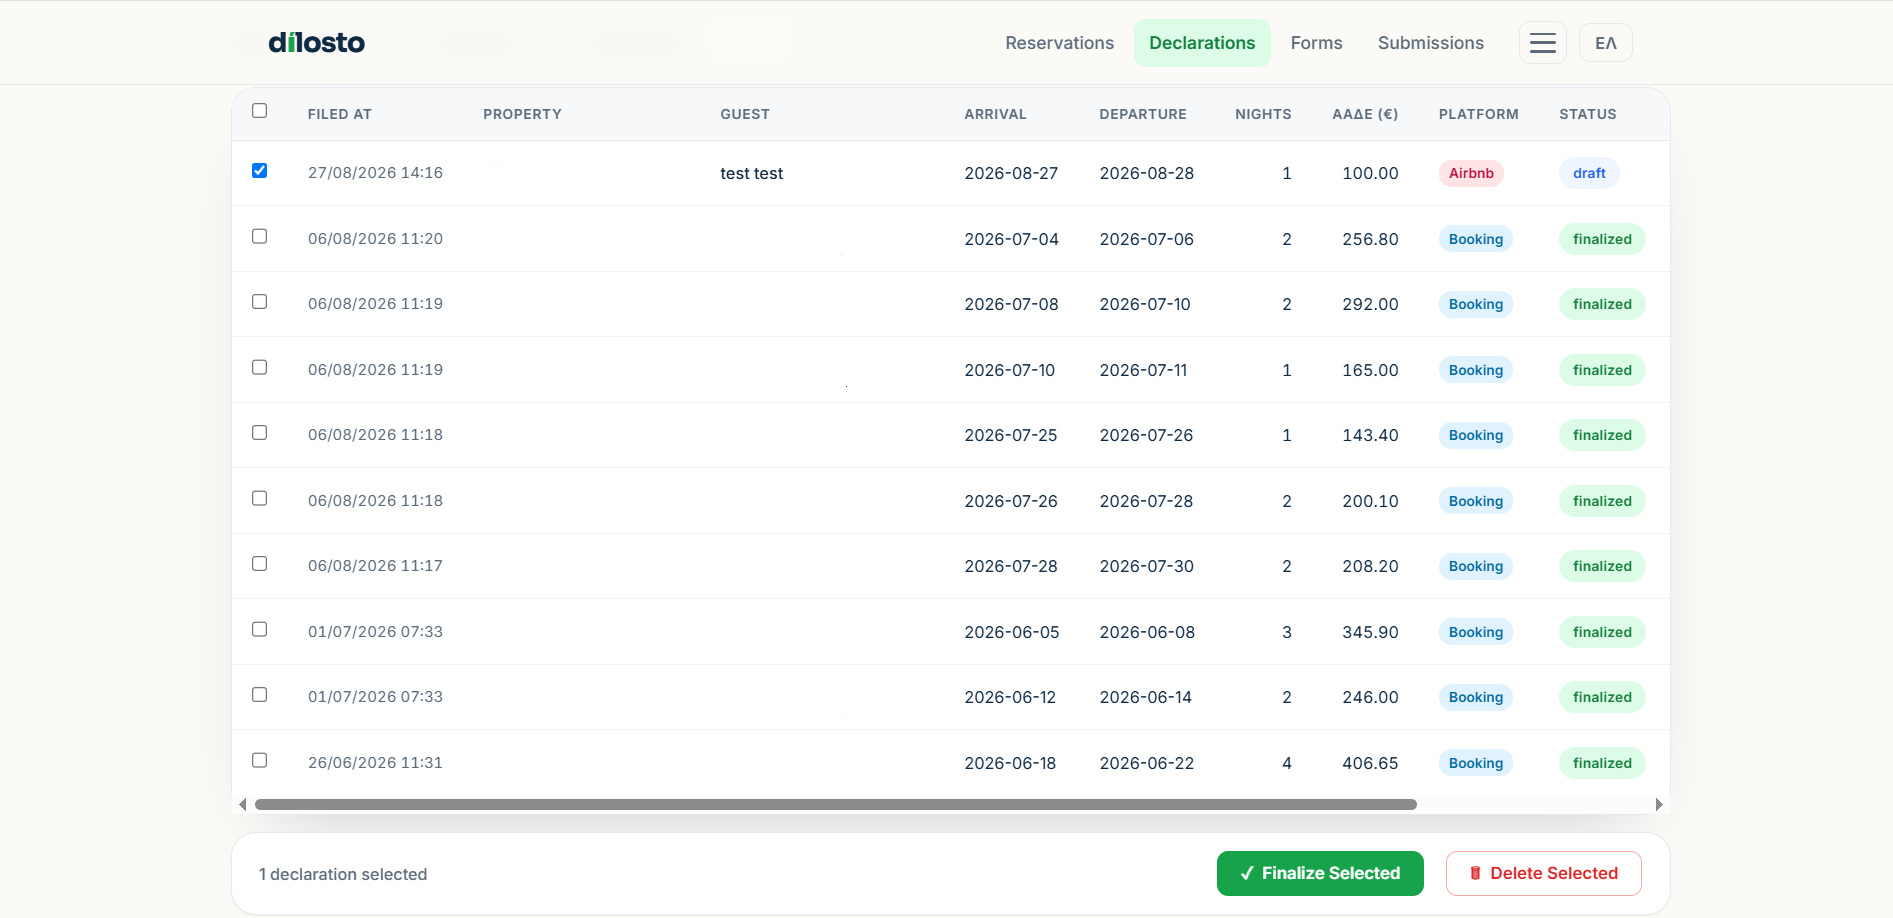The image size is (1893, 918).
Task: Tick checkbox for row arriving 2026-07-25
Action: pos(260,433)
